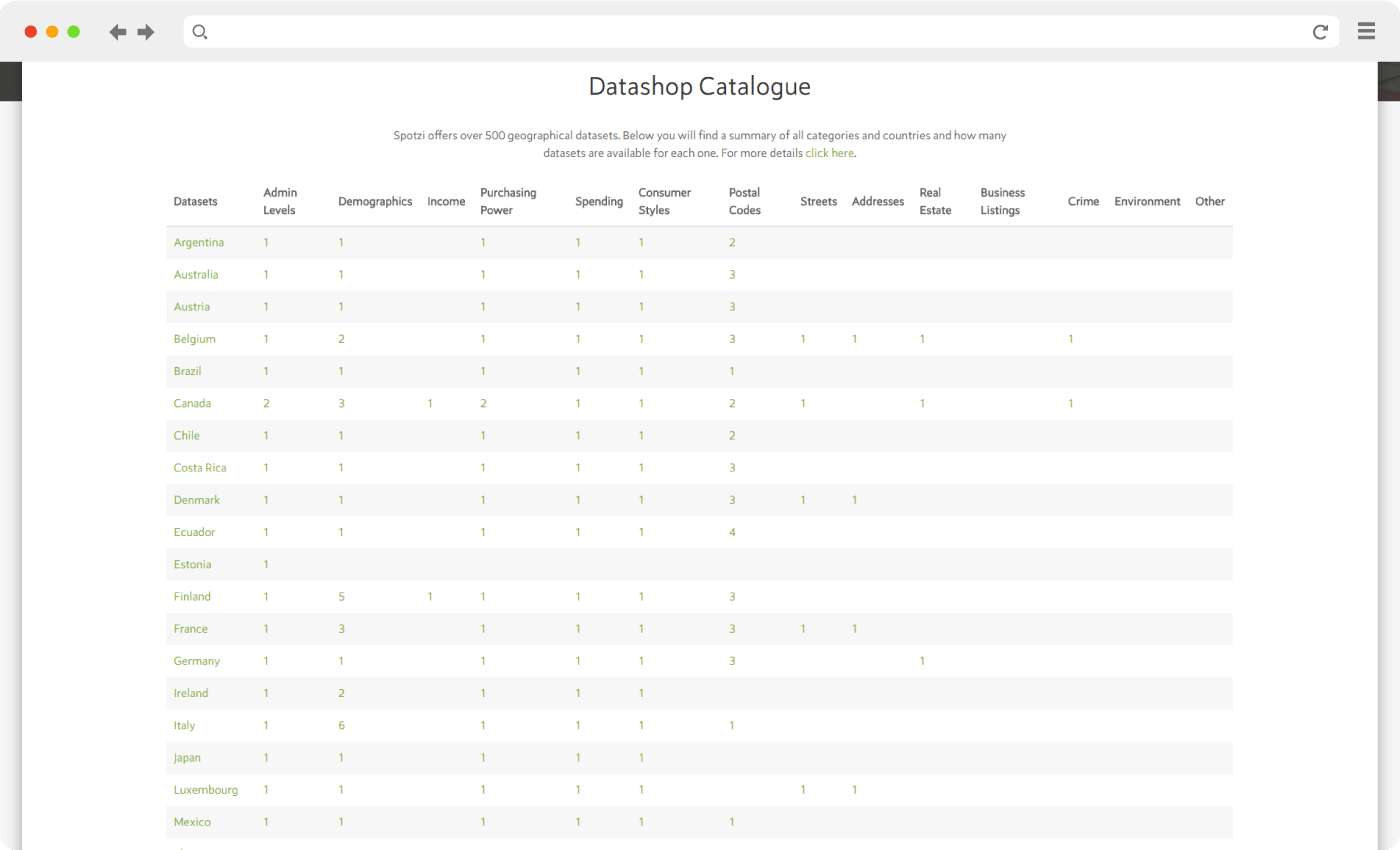Click Canada's Income value 1
The height and width of the screenshot is (850, 1400).
click(430, 403)
